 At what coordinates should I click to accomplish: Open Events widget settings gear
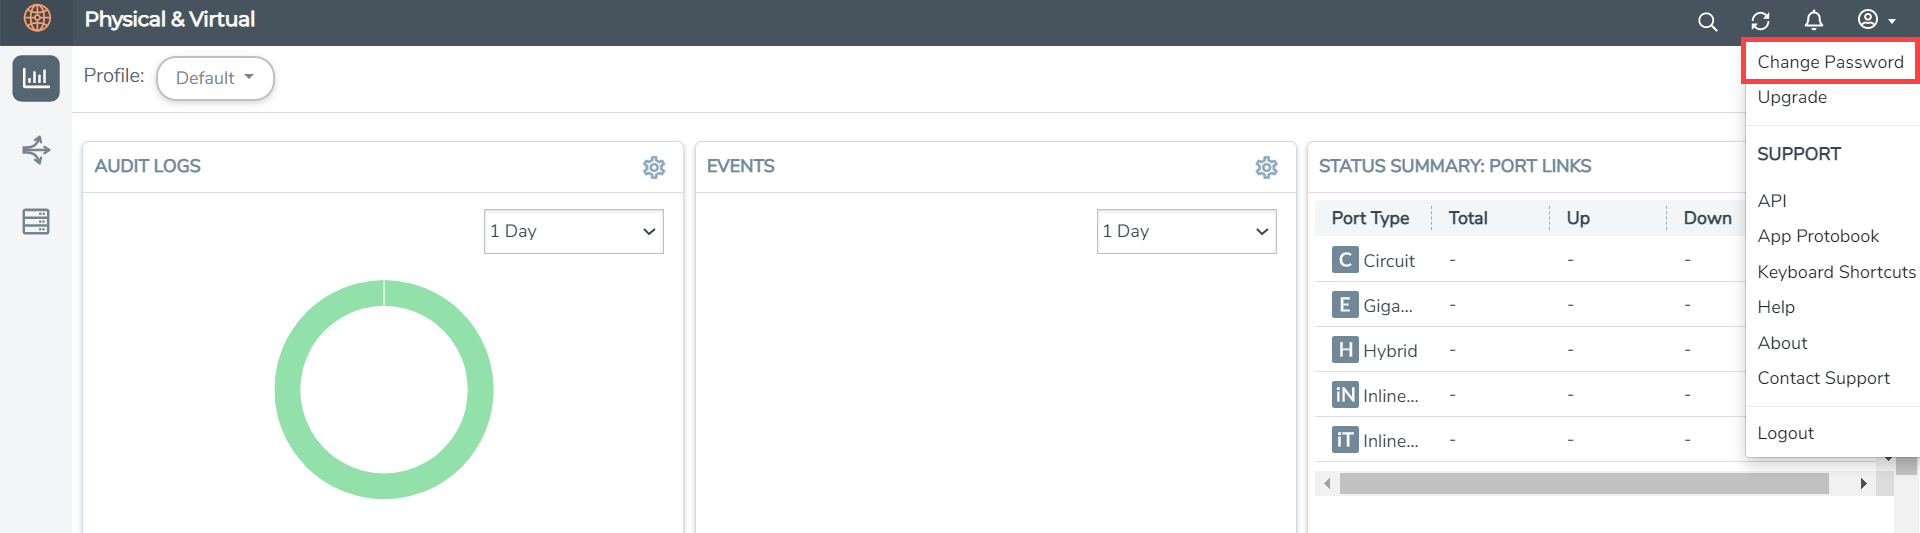tap(1266, 167)
